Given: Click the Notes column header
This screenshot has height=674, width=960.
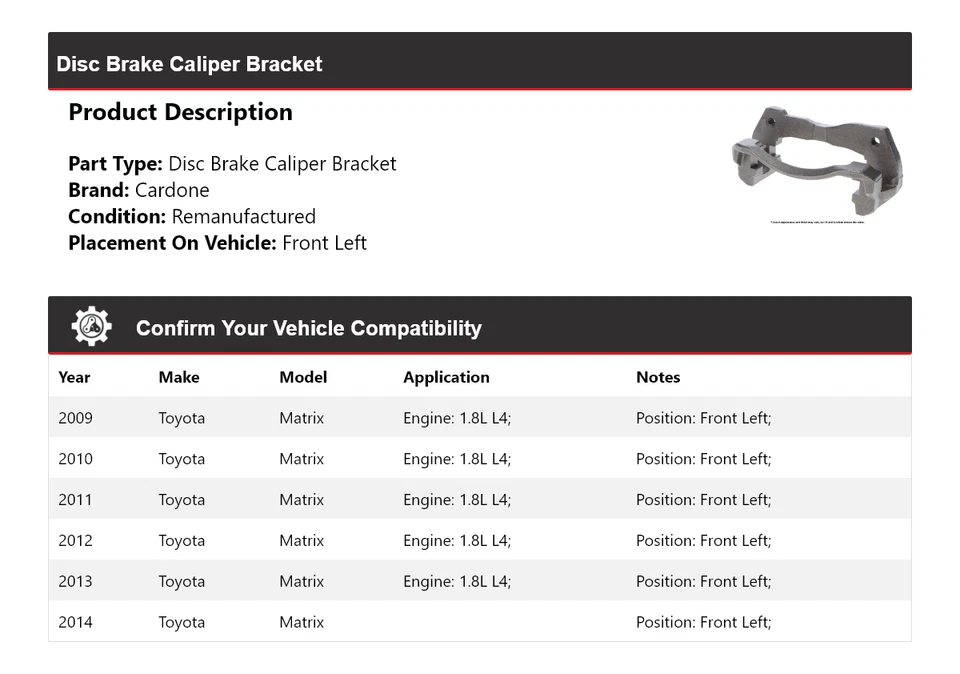Looking at the screenshot, I should pyautogui.click(x=658, y=377).
